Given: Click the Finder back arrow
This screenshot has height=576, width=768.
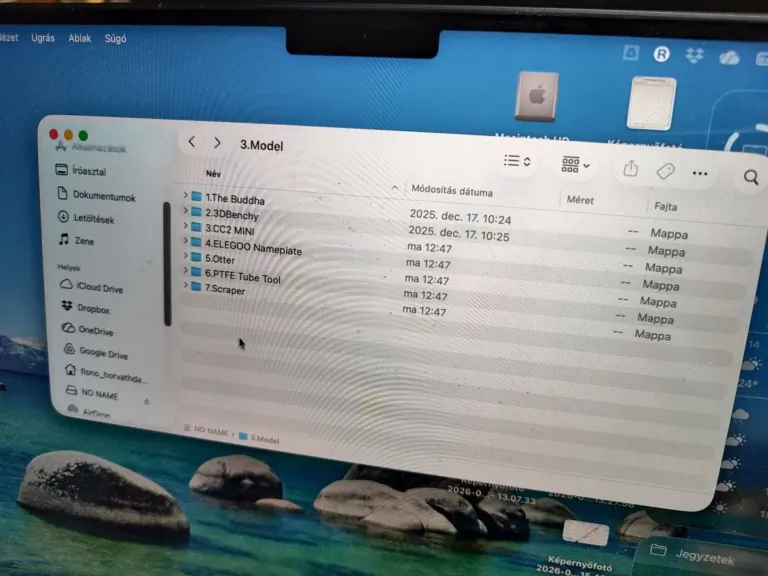Looking at the screenshot, I should 192,142.
